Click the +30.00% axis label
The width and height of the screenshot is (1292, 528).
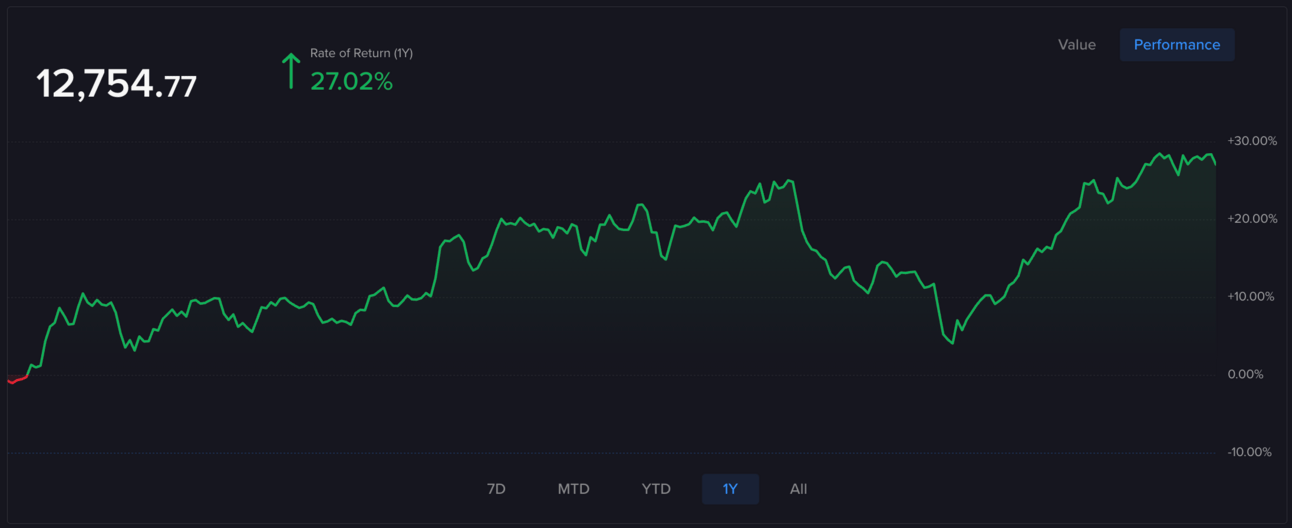click(1252, 141)
